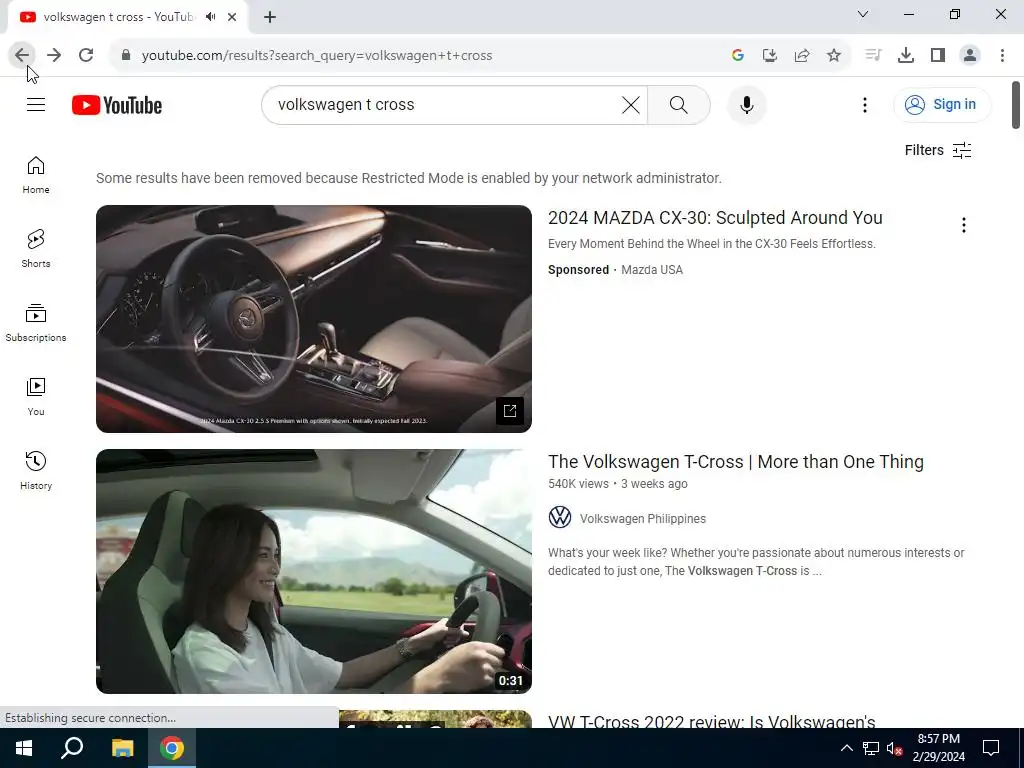This screenshot has height=768, width=1024.
Task: Reload the page with refresh icon
Action: pos(86,56)
